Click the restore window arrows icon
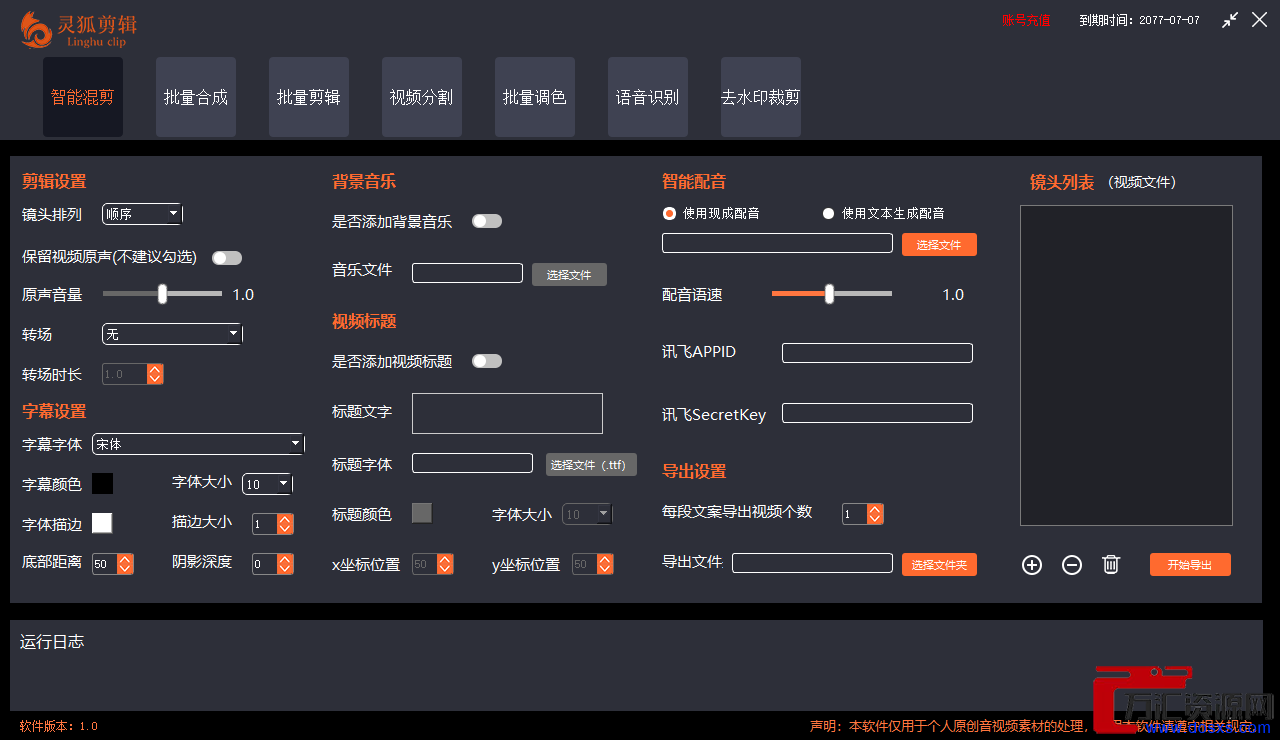The width and height of the screenshot is (1280, 740). [1230, 20]
